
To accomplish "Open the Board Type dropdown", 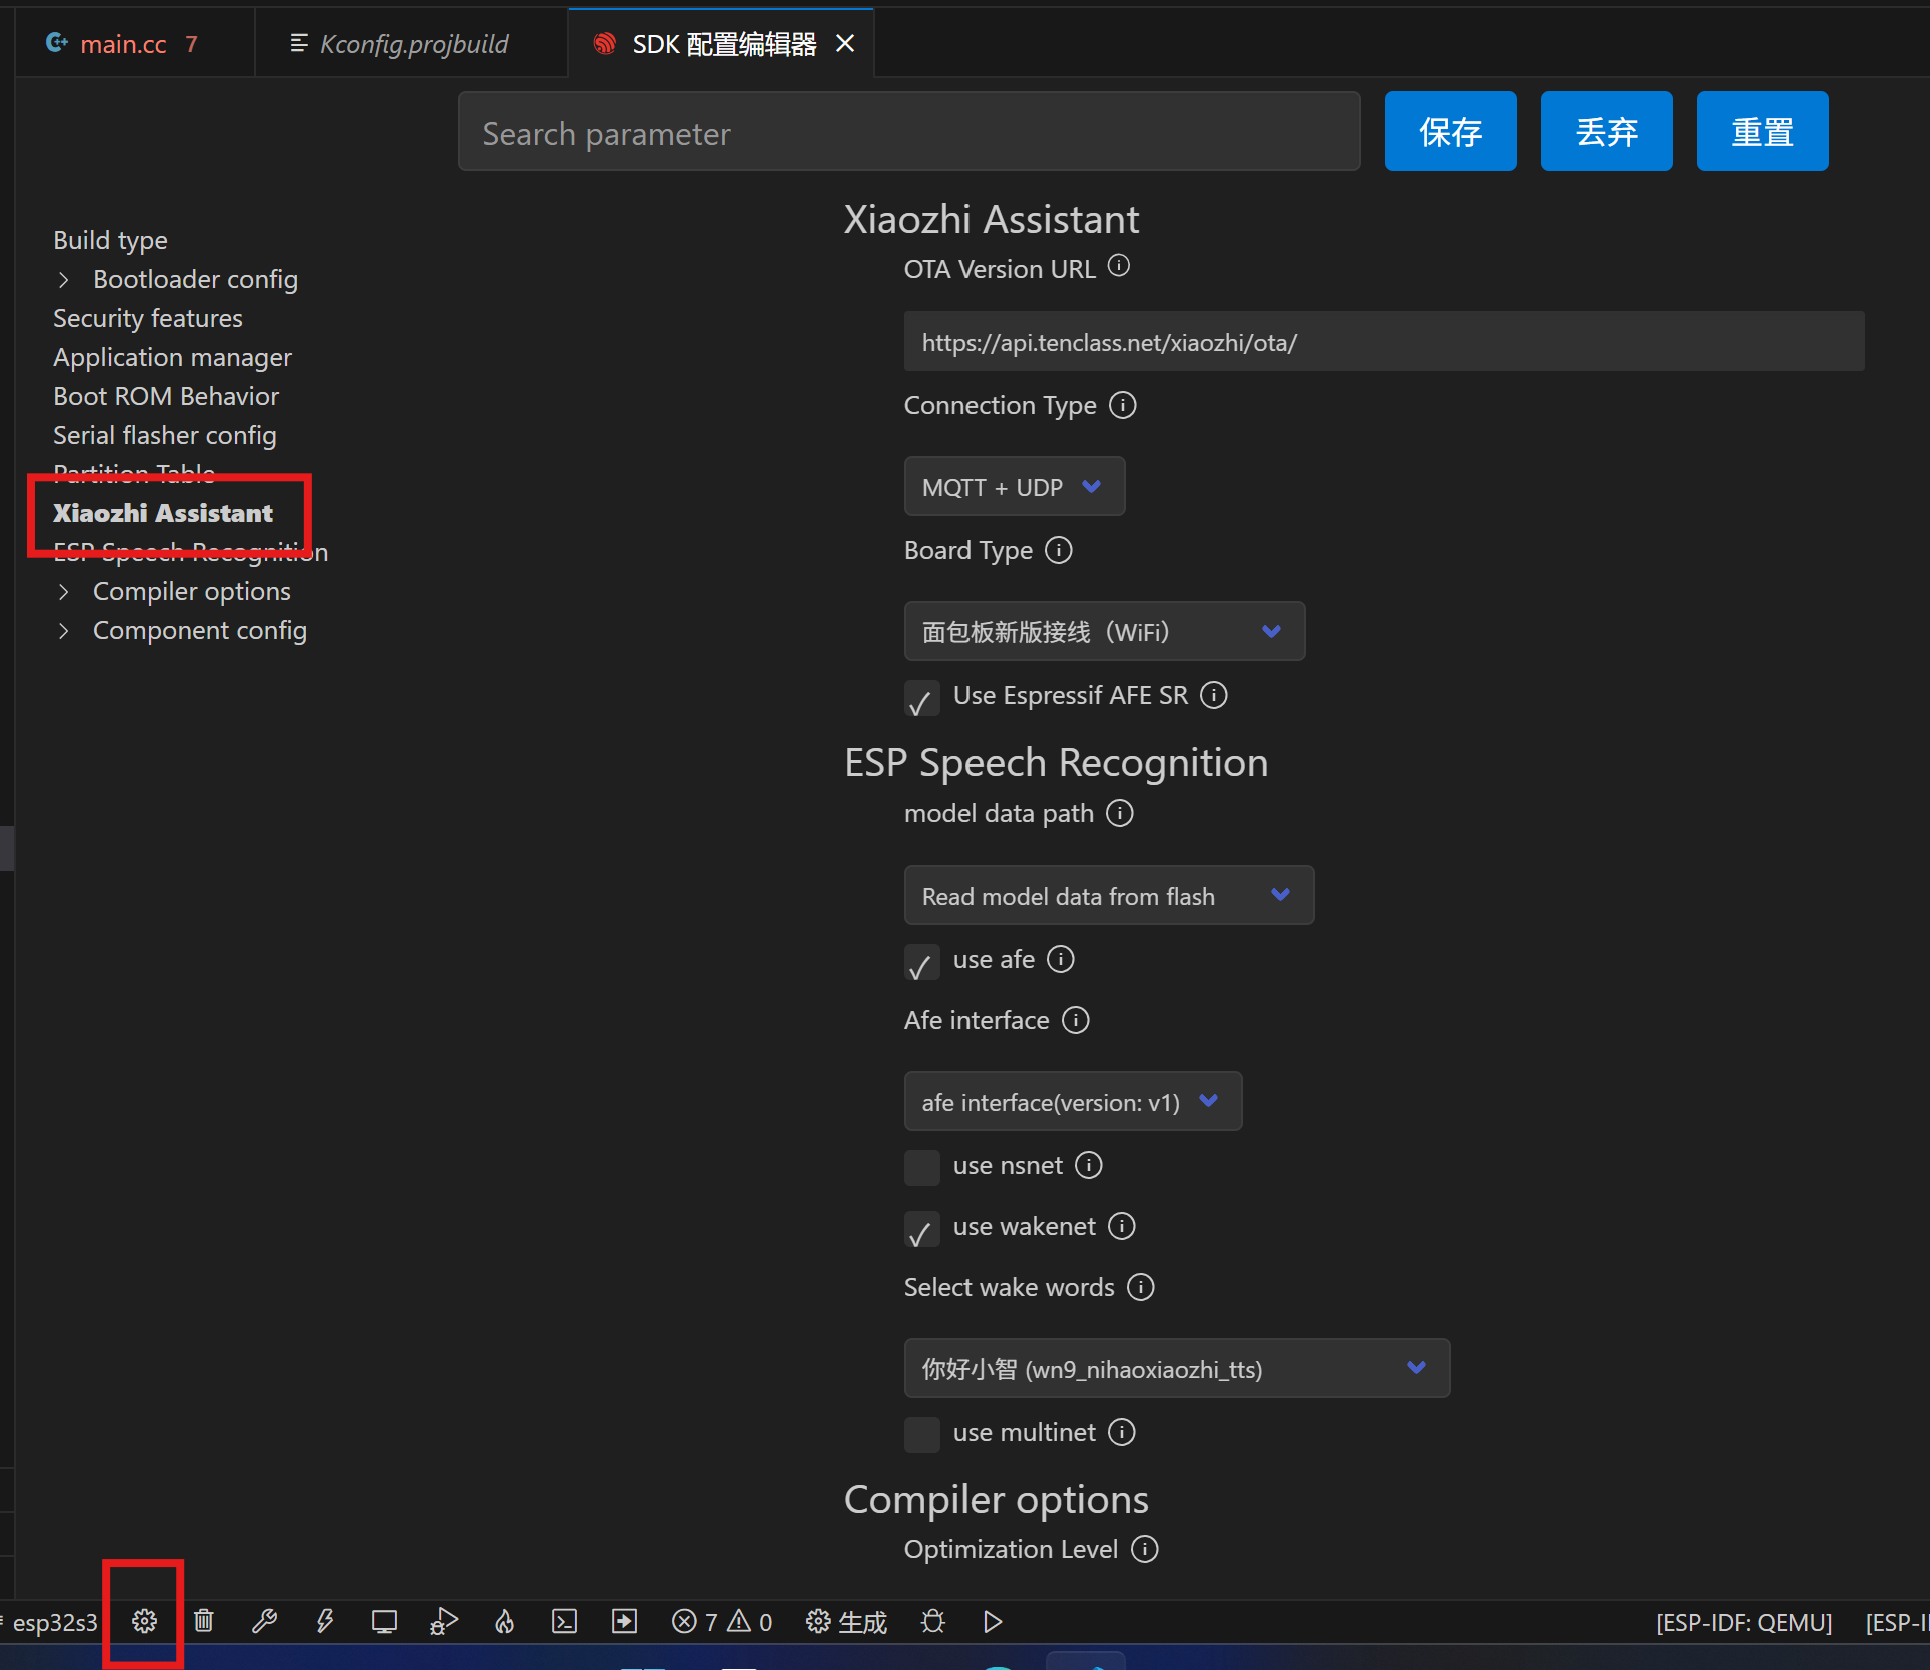I will (1104, 631).
